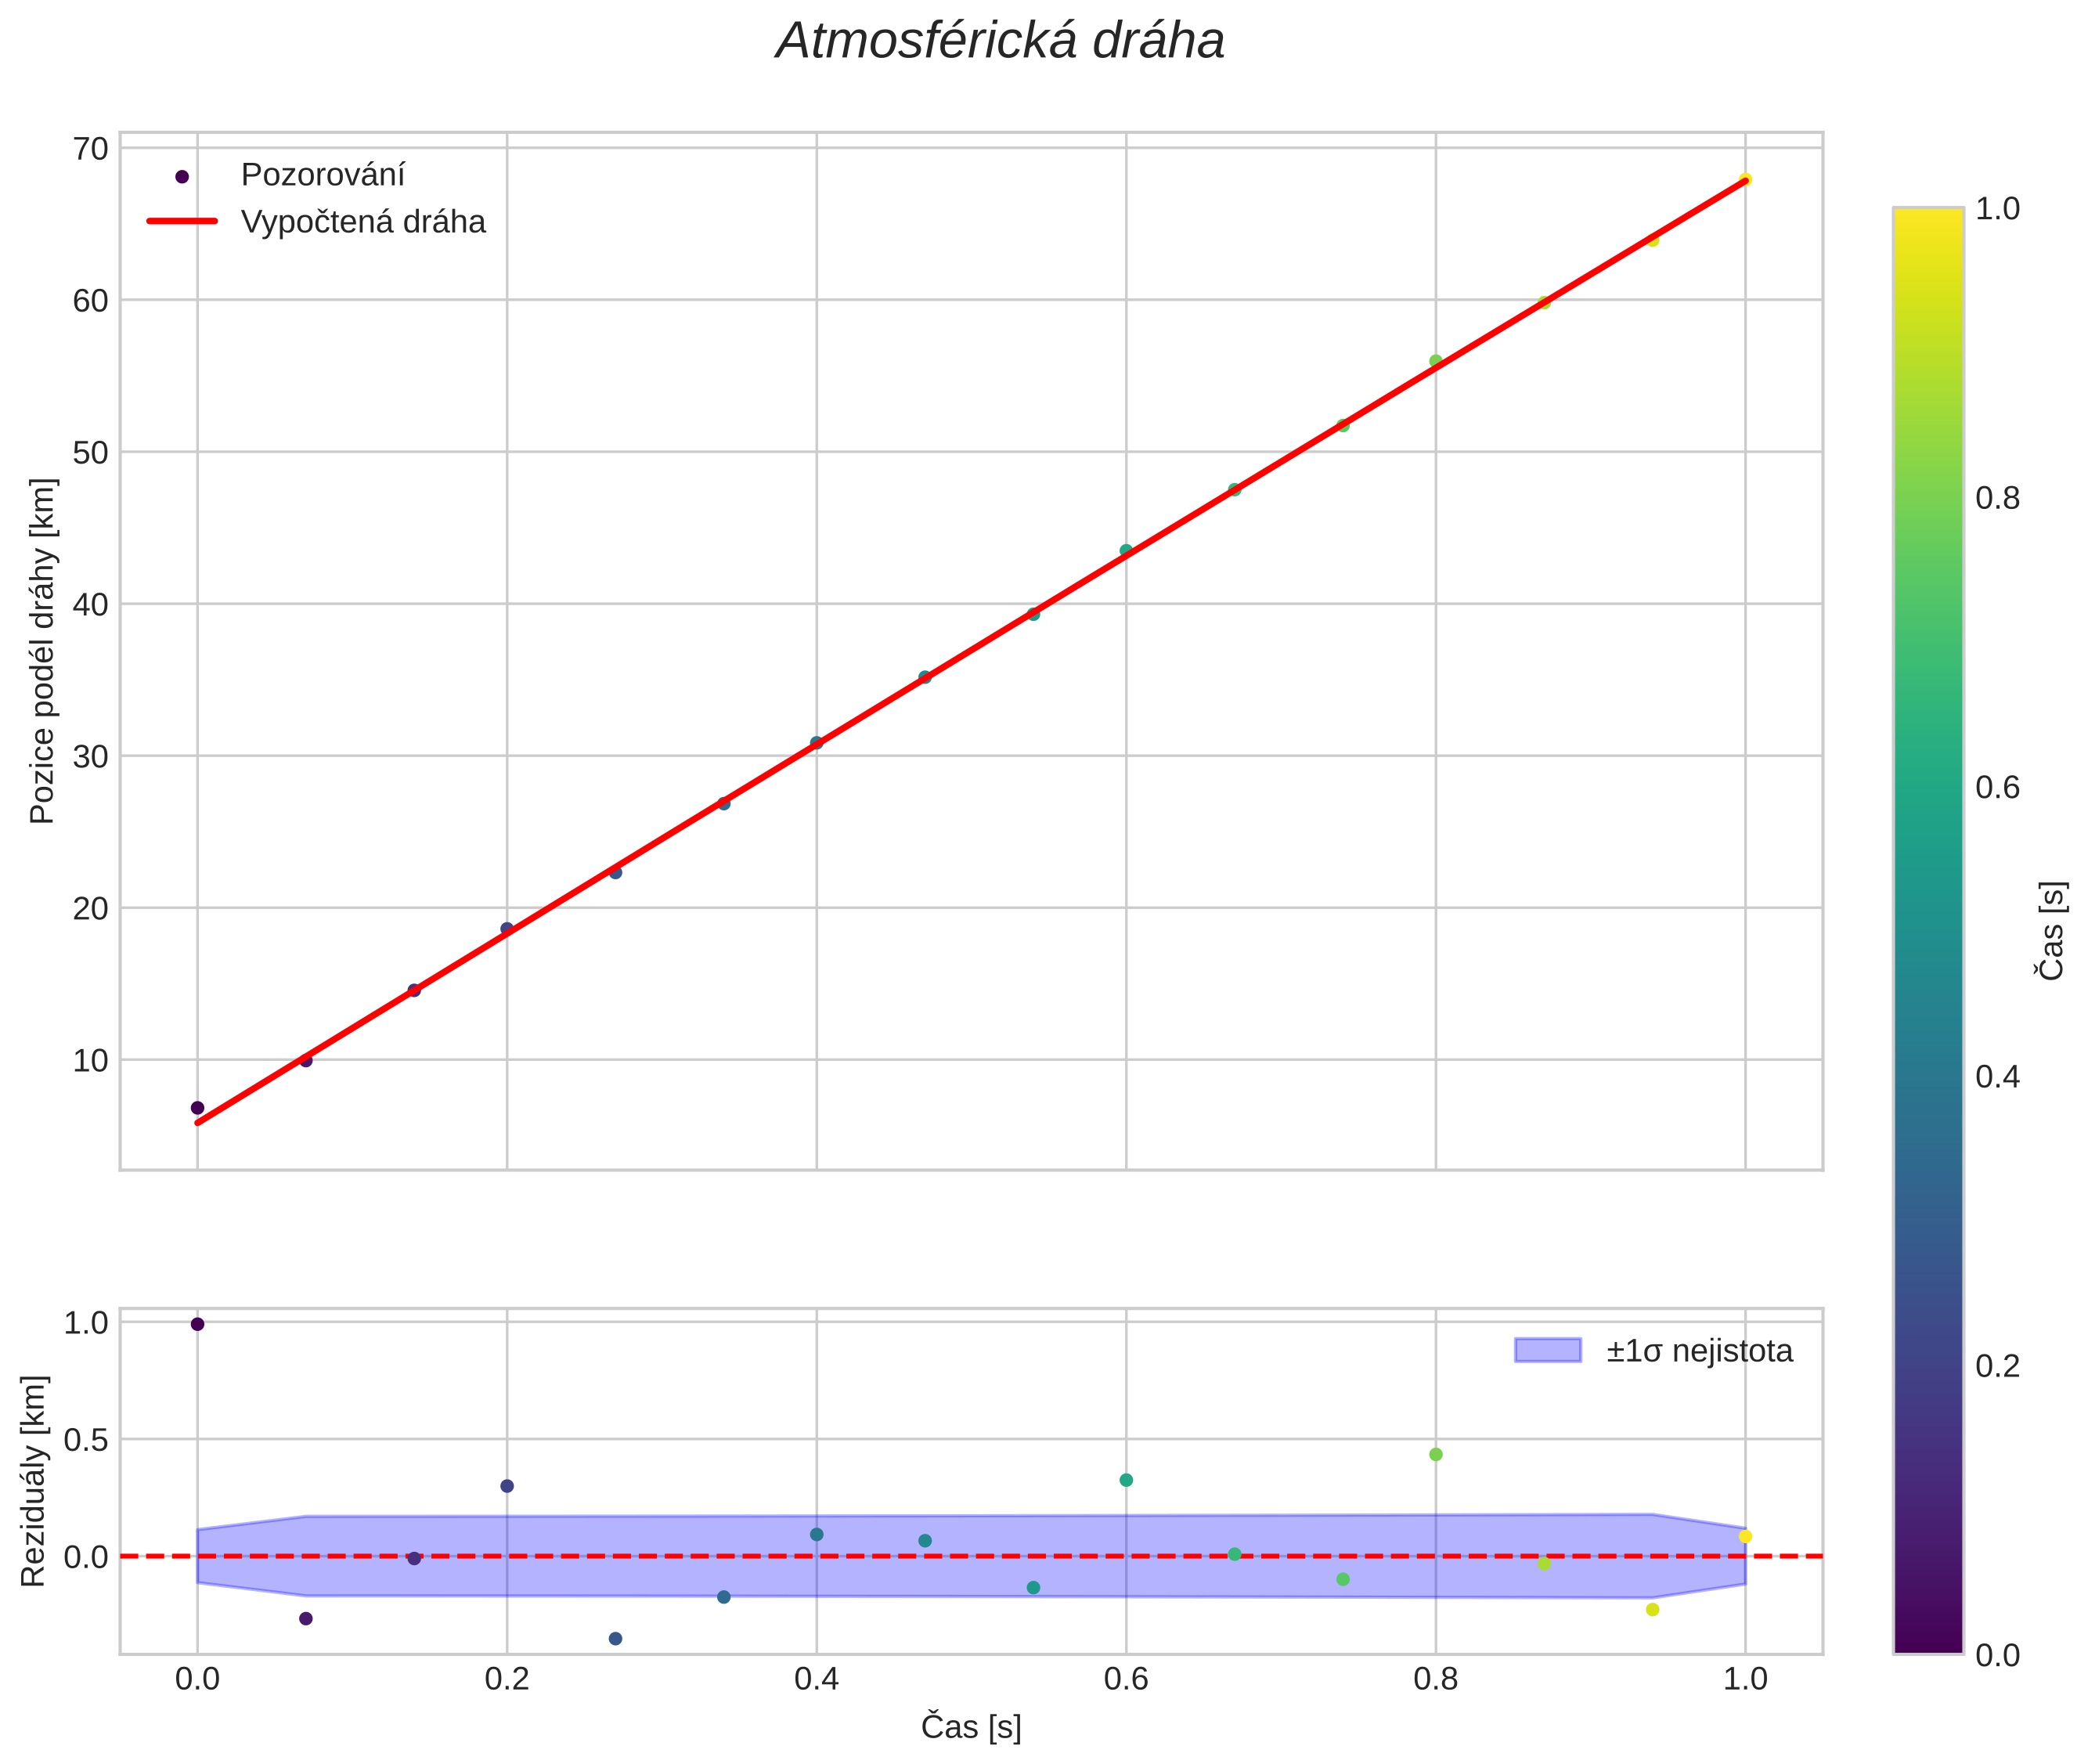This screenshot has height=1764, width=2088.
Task: Click the residual point at time 0.8
Action: 1436,1454
